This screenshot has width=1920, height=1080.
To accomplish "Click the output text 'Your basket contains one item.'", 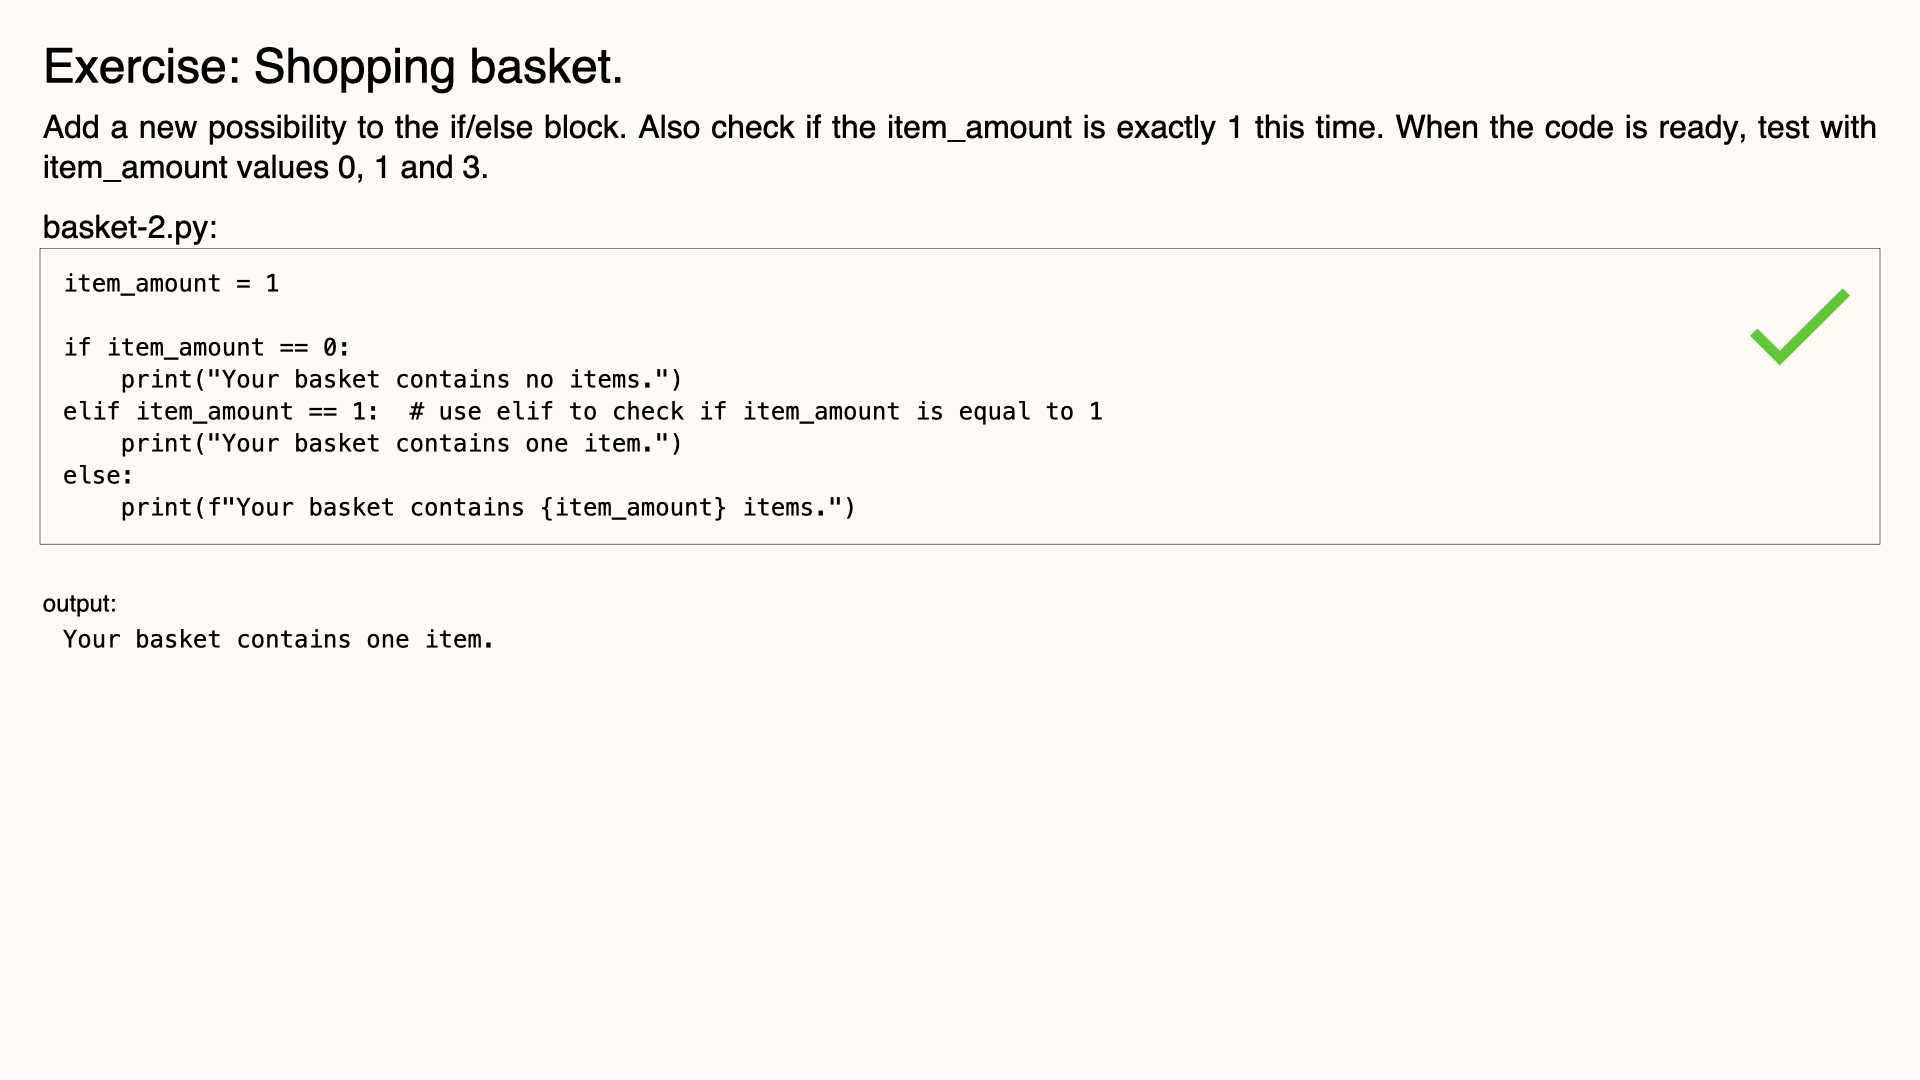I will [278, 640].
